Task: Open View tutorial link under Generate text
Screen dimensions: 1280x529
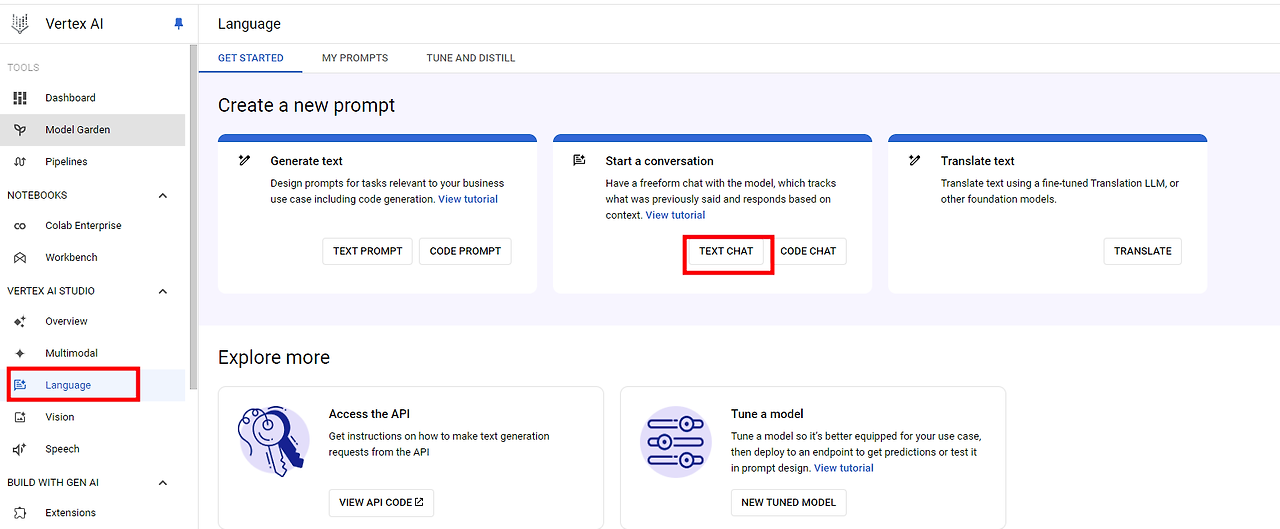Action: [x=468, y=199]
